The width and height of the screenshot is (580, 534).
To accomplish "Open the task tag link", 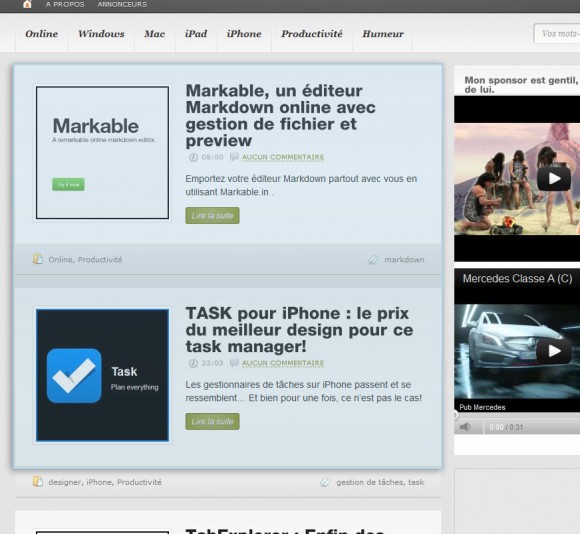I will [x=416, y=482].
